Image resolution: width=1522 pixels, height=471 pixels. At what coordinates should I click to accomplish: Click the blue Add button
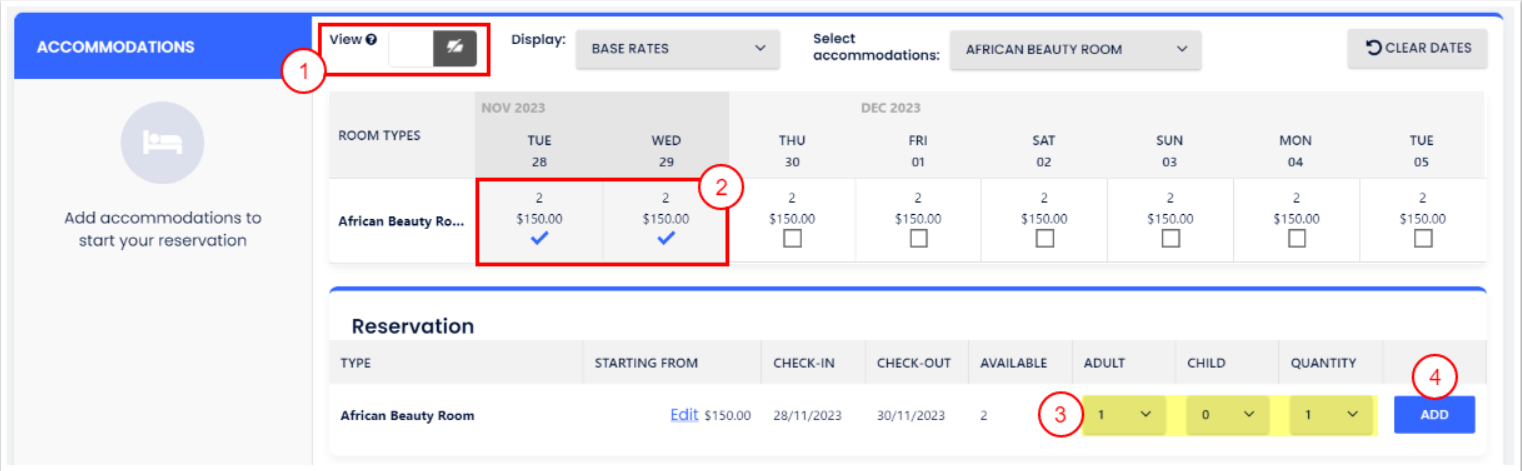[x=1434, y=415]
